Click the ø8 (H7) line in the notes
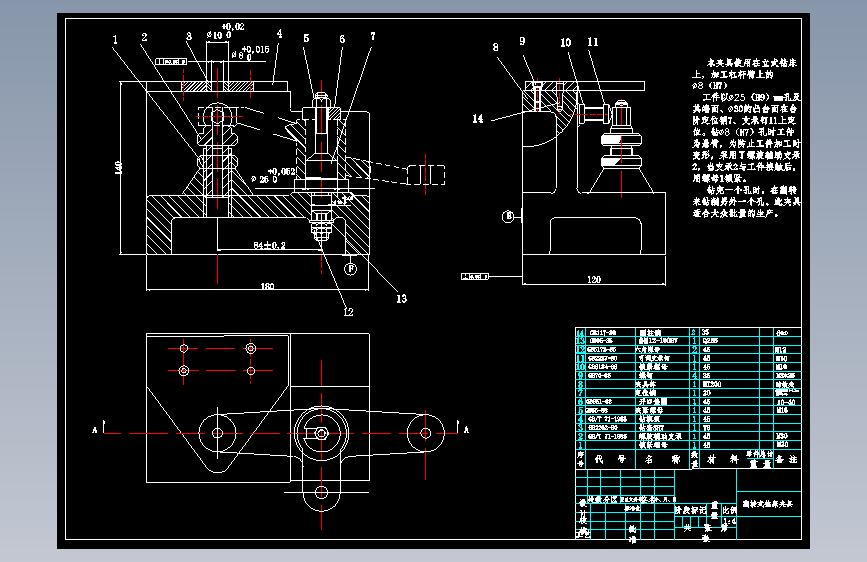 (x=709, y=86)
